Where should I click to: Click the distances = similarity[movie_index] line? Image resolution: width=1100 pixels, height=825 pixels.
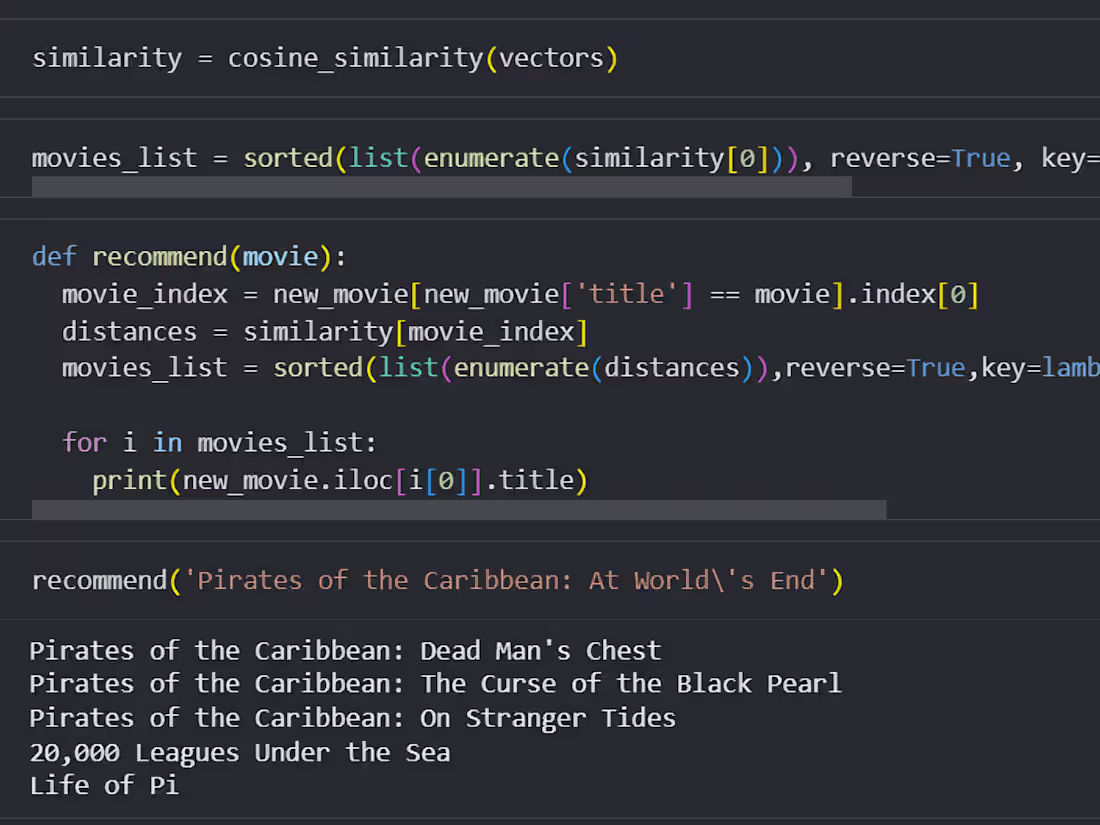click(325, 332)
